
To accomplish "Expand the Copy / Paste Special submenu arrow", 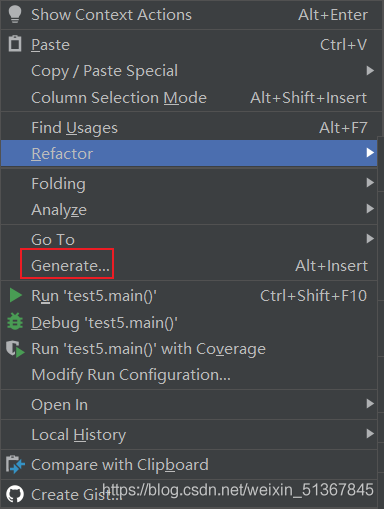I will pos(370,71).
